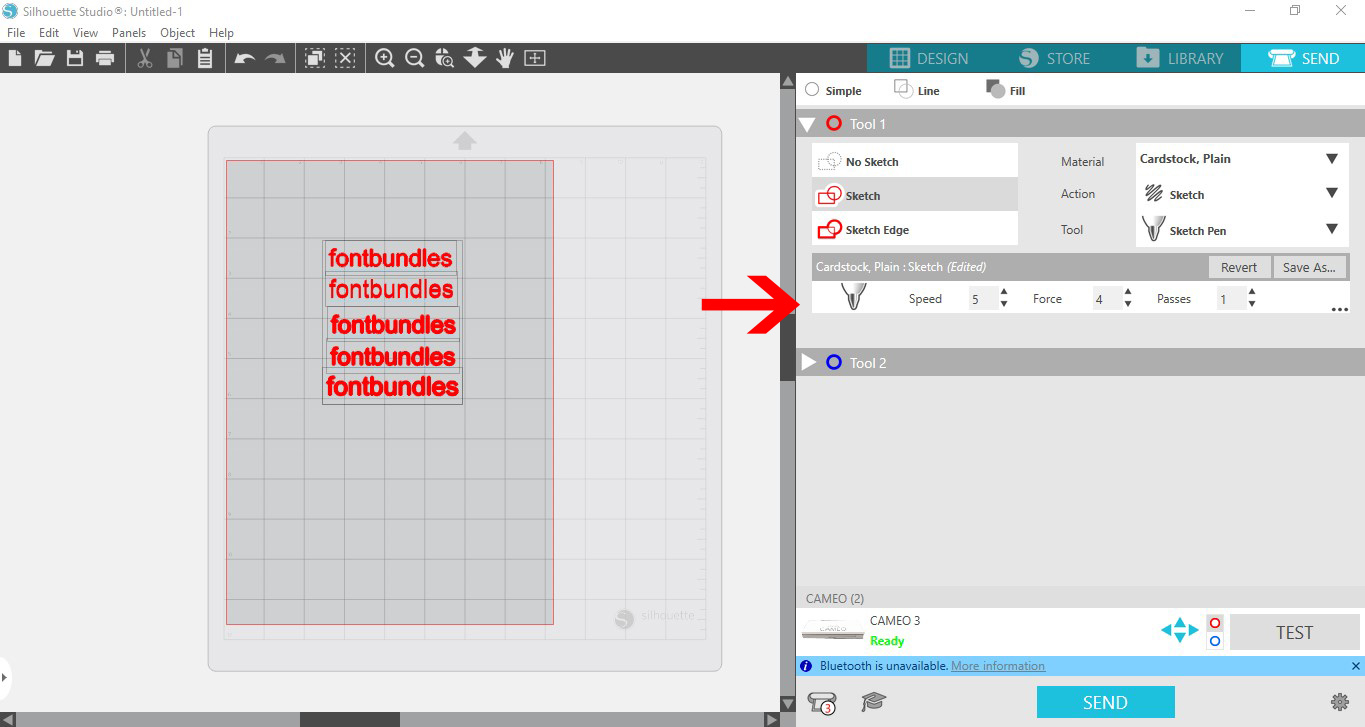Viewport: 1365px width, 727px height.
Task: Increase the Passes value
Action: (x=1252, y=292)
